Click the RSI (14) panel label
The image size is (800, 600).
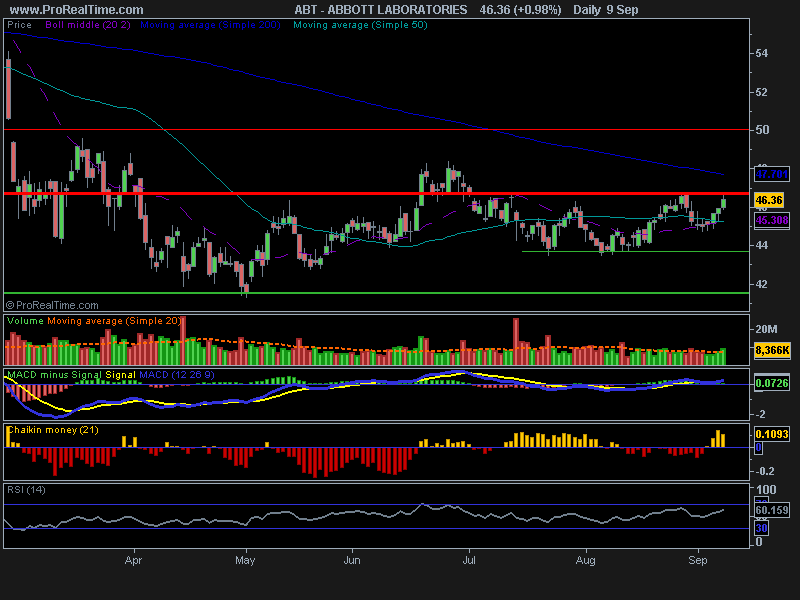[x=27, y=490]
